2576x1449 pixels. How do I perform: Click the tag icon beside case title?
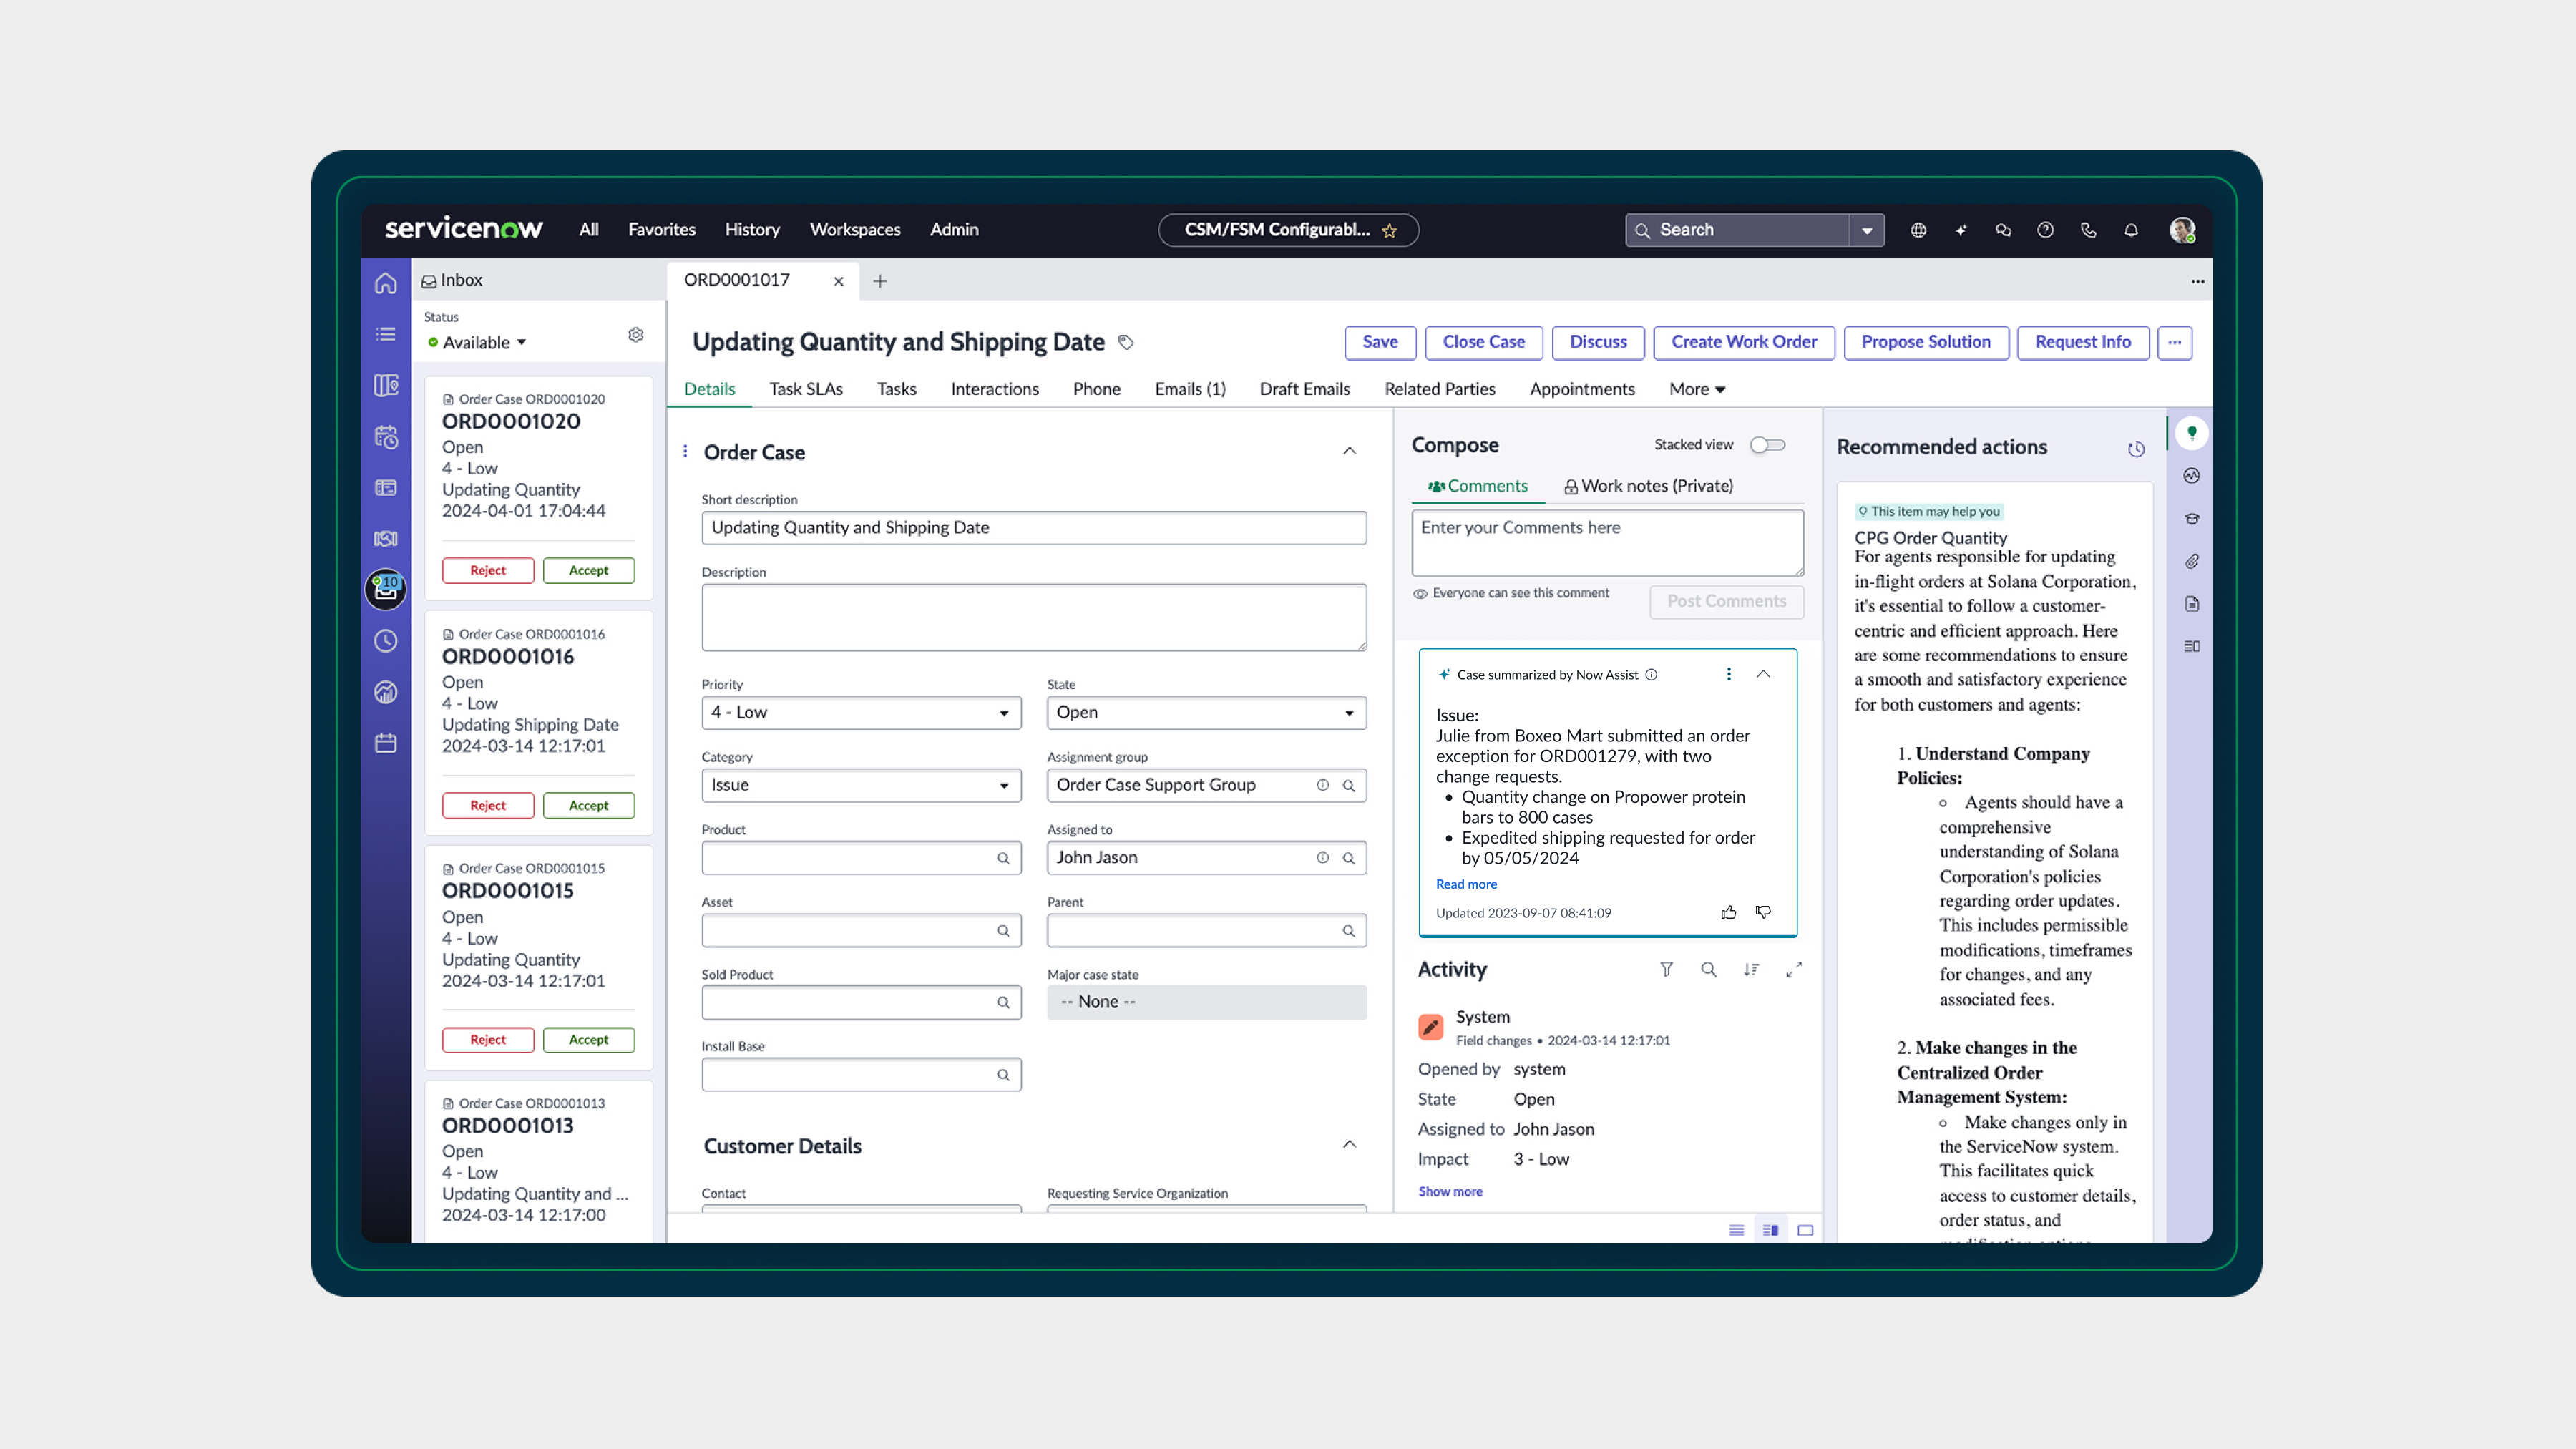tap(1126, 342)
